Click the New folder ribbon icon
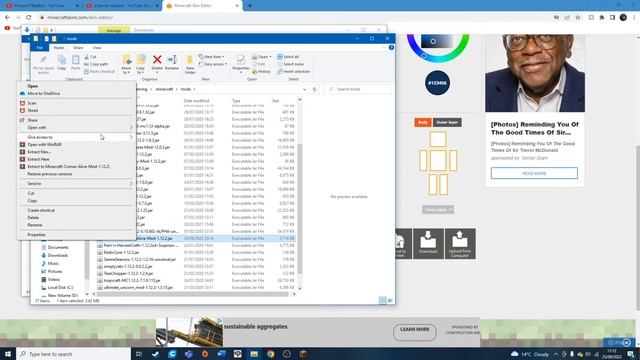 click(x=189, y=64)
